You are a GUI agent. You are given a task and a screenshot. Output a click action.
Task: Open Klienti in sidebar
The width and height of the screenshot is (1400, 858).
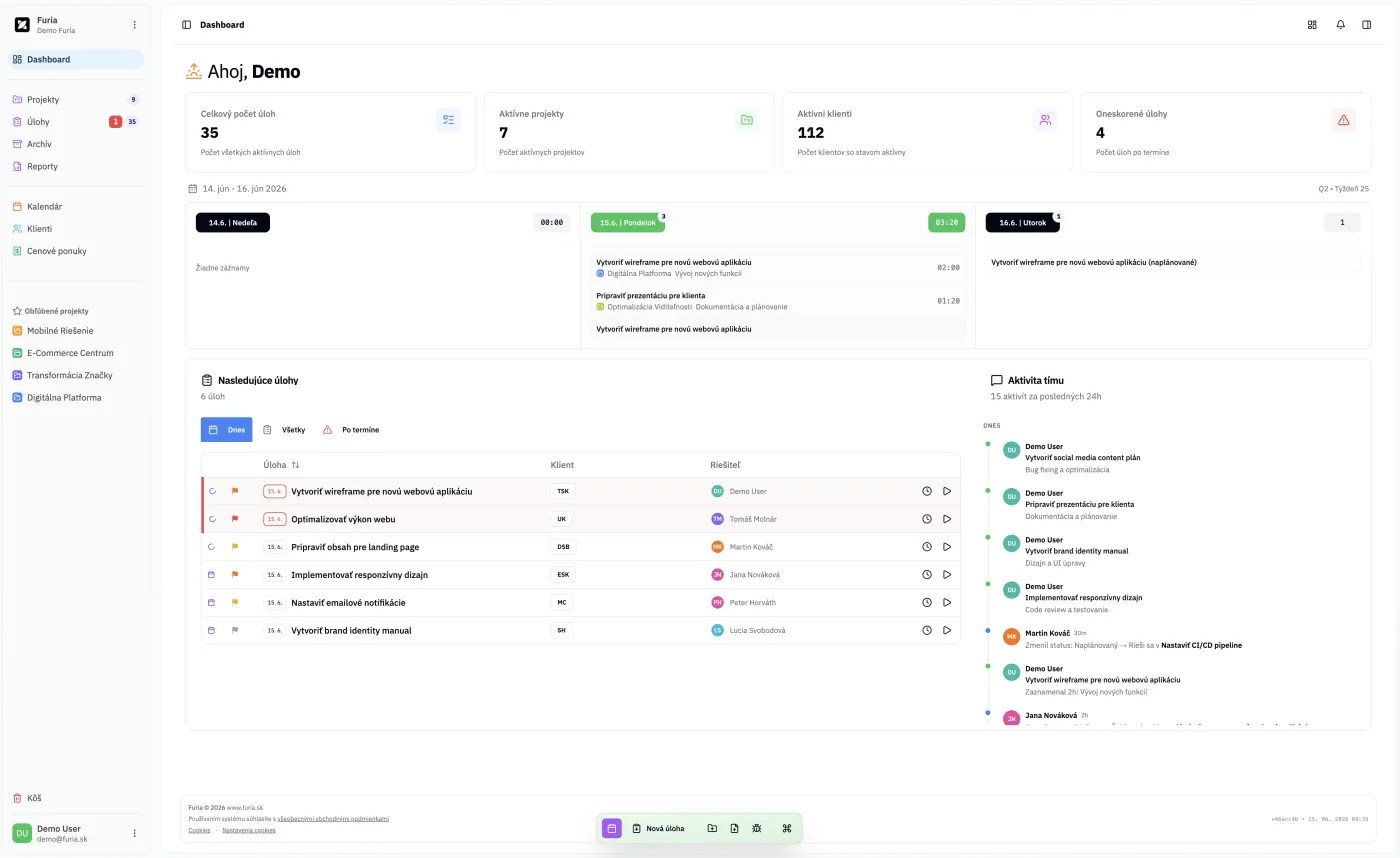pyautogui.click(x=76, y=229)
